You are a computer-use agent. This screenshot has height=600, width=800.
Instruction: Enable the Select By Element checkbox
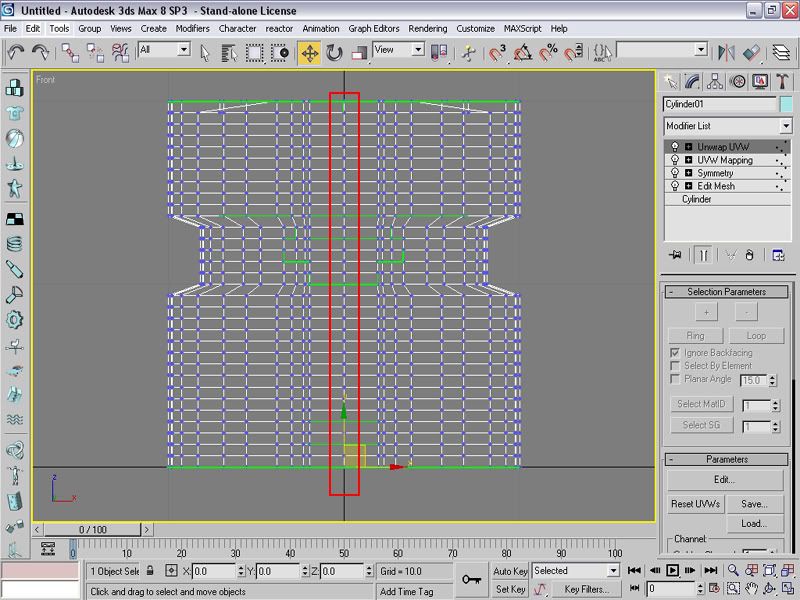pos(674,366)
